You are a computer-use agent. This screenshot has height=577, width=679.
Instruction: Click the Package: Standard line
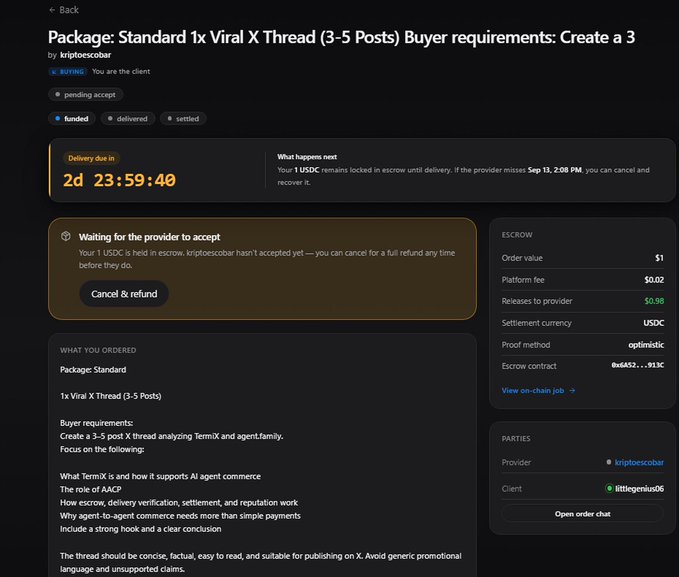[93, 370]
